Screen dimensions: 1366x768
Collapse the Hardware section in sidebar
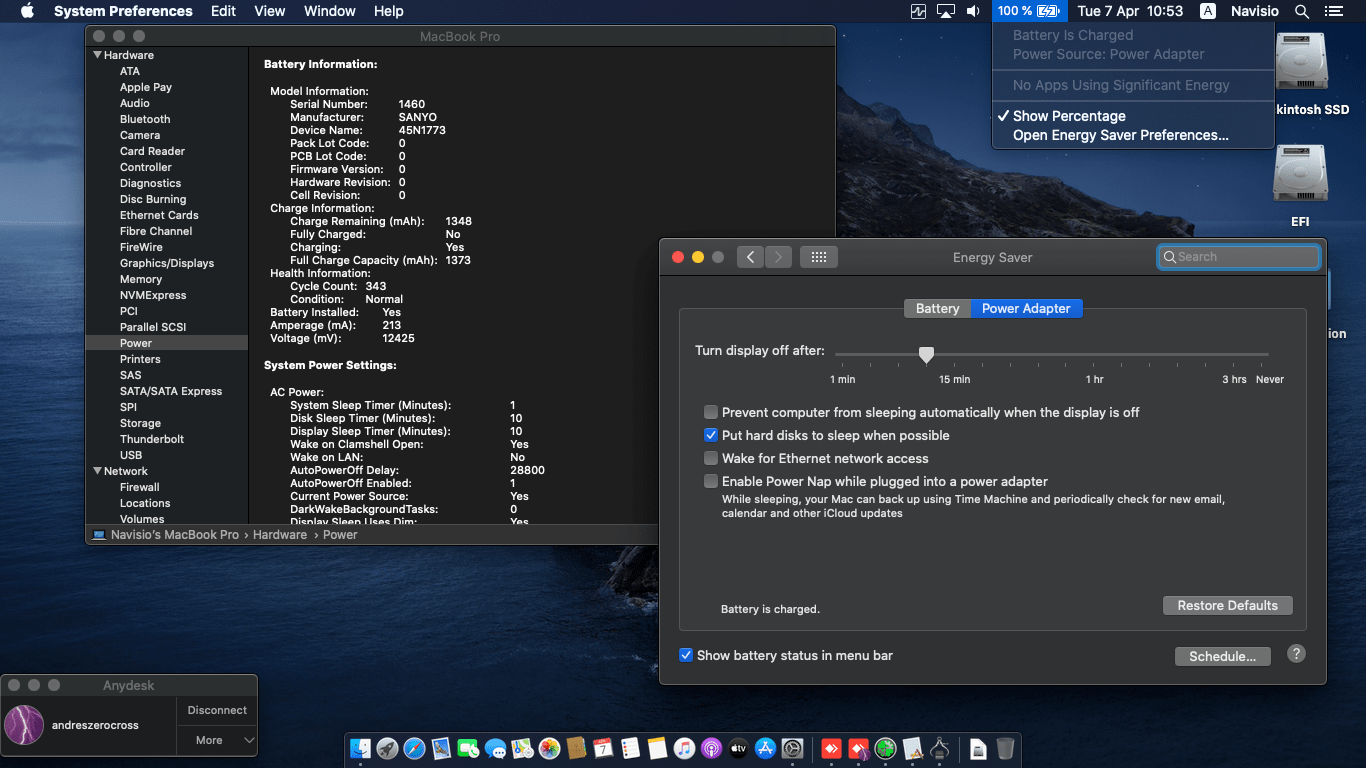[x=98, y=55]
